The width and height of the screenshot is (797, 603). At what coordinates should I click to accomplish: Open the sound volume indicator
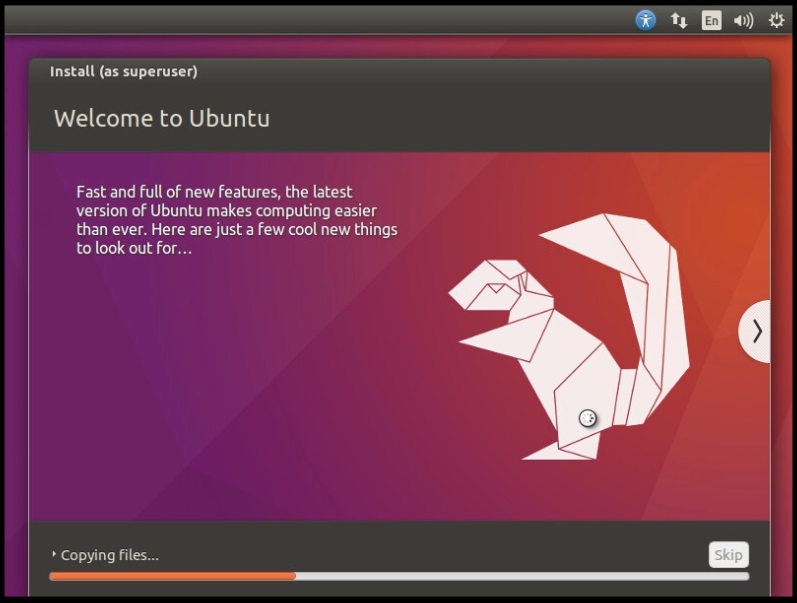743,20
